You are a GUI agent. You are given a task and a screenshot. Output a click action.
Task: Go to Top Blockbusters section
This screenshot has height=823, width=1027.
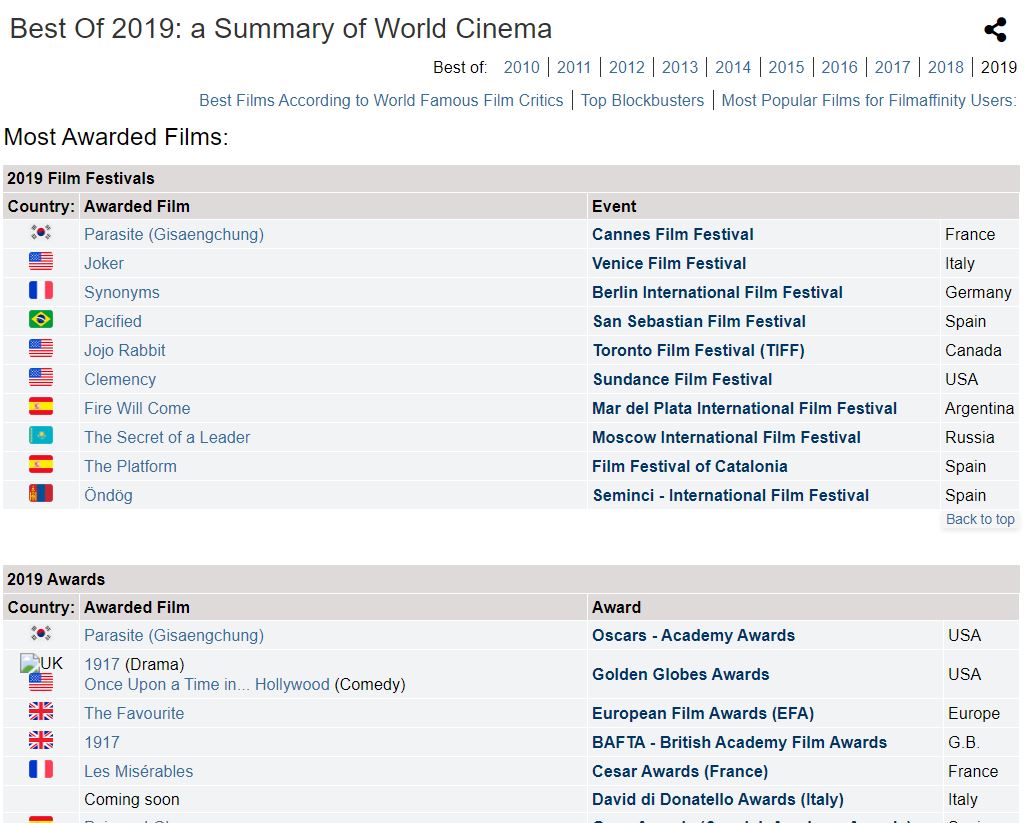coord(642,100)
